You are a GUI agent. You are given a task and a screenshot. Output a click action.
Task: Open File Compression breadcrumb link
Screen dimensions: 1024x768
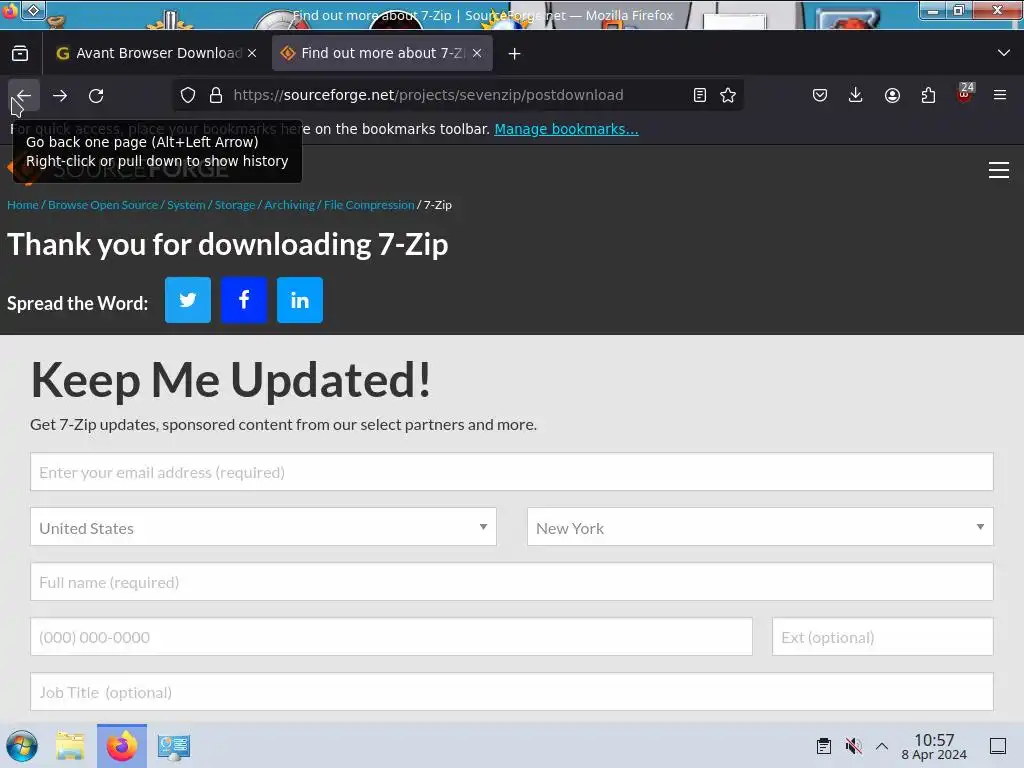click(369, 205)
